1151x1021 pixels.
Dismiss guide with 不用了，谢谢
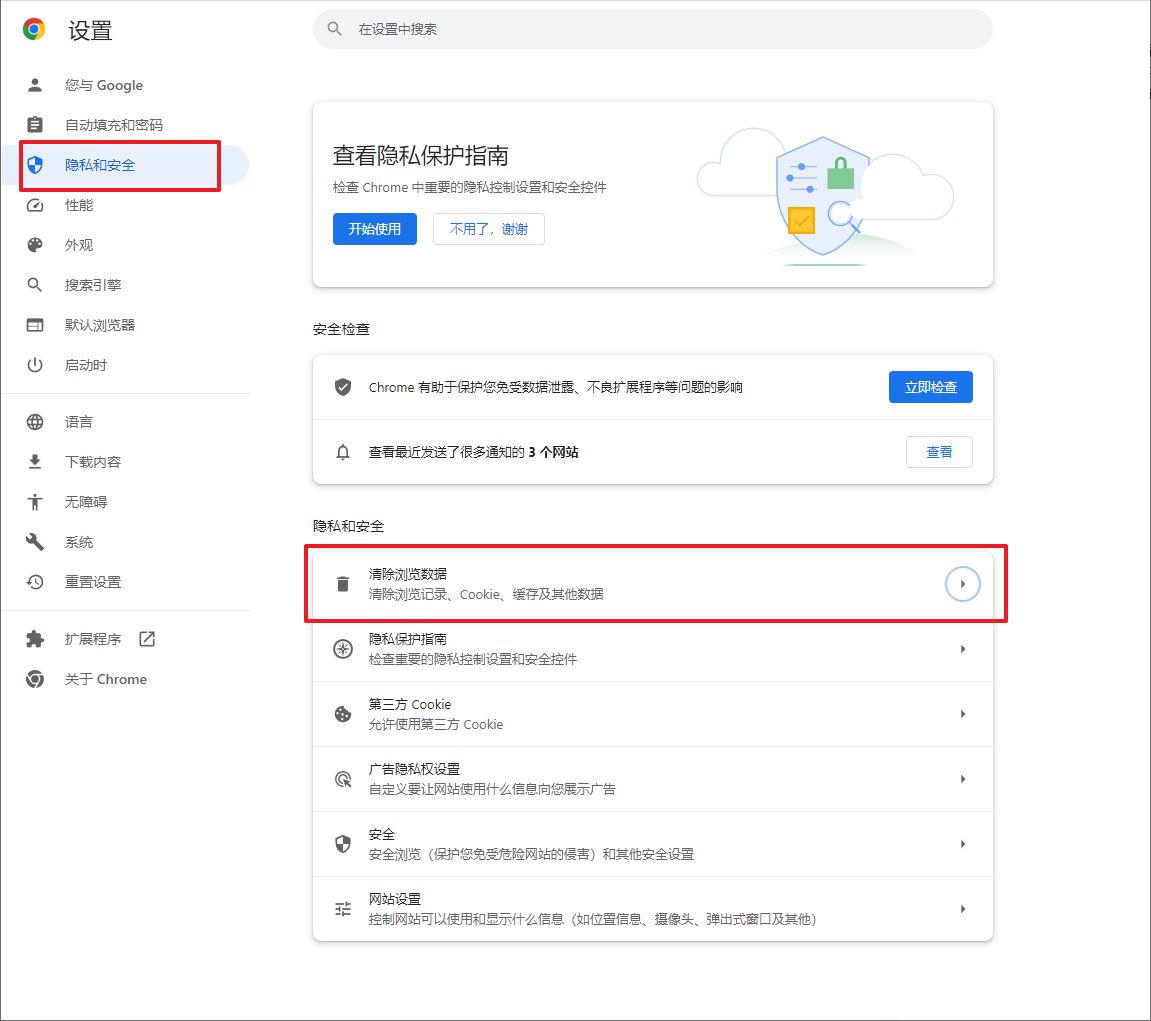point(488,229)
